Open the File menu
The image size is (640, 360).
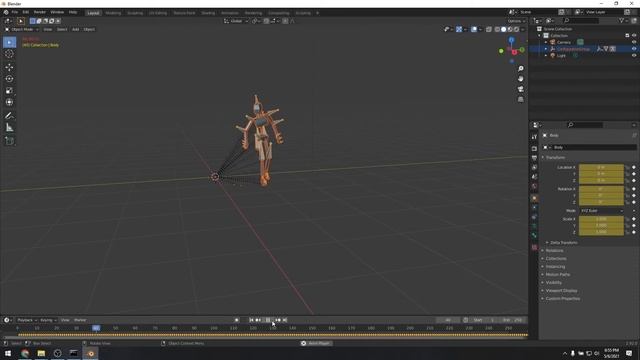pyautogui.click(x=15, y=12)
